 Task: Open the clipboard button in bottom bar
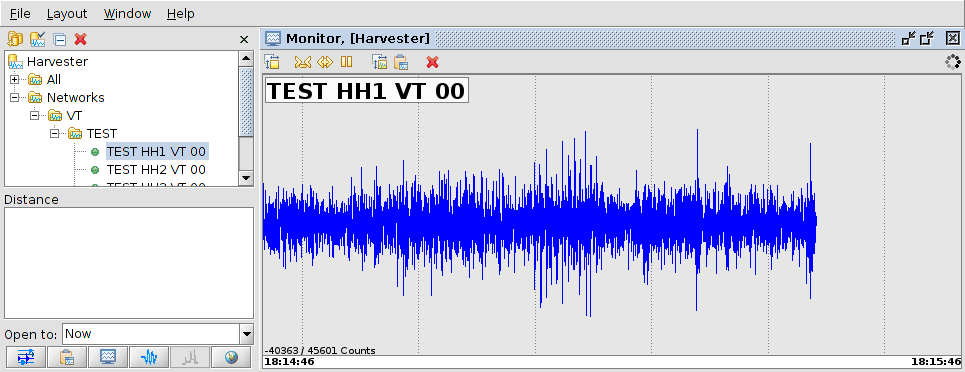coord(67,357)
